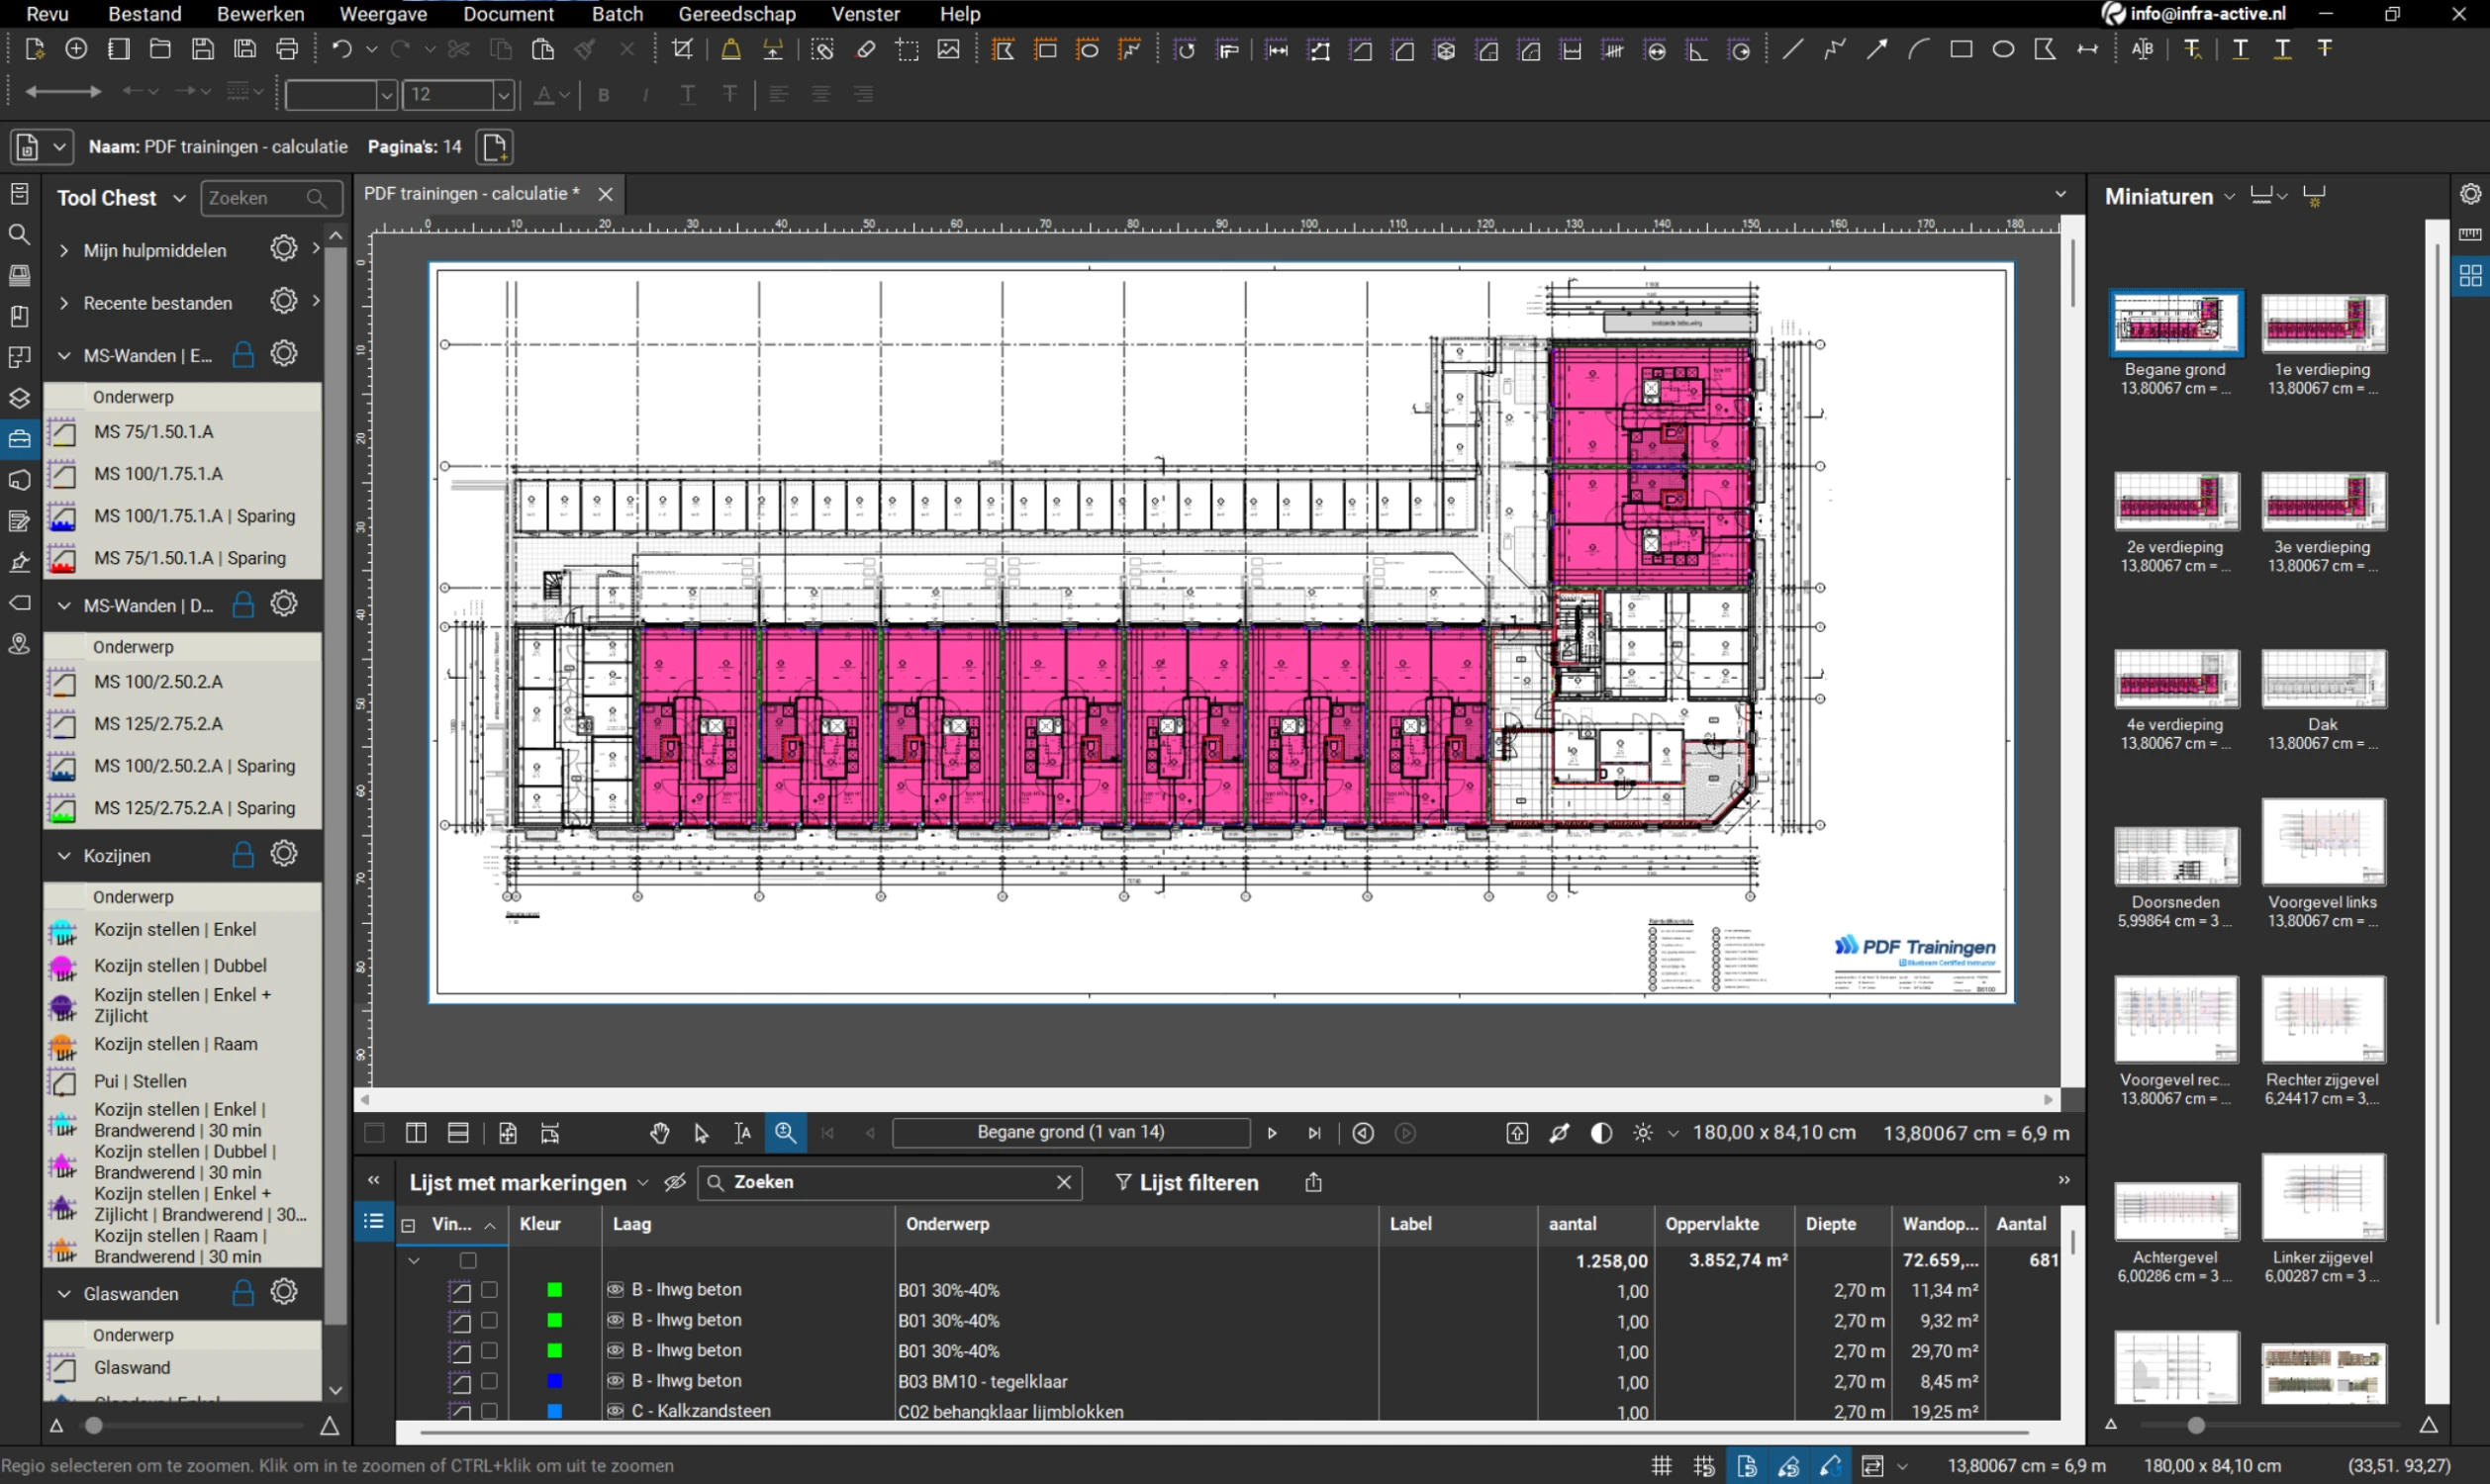
Task: Toggle lock on Kozijnen tool set
Action: tap(243, 855)
